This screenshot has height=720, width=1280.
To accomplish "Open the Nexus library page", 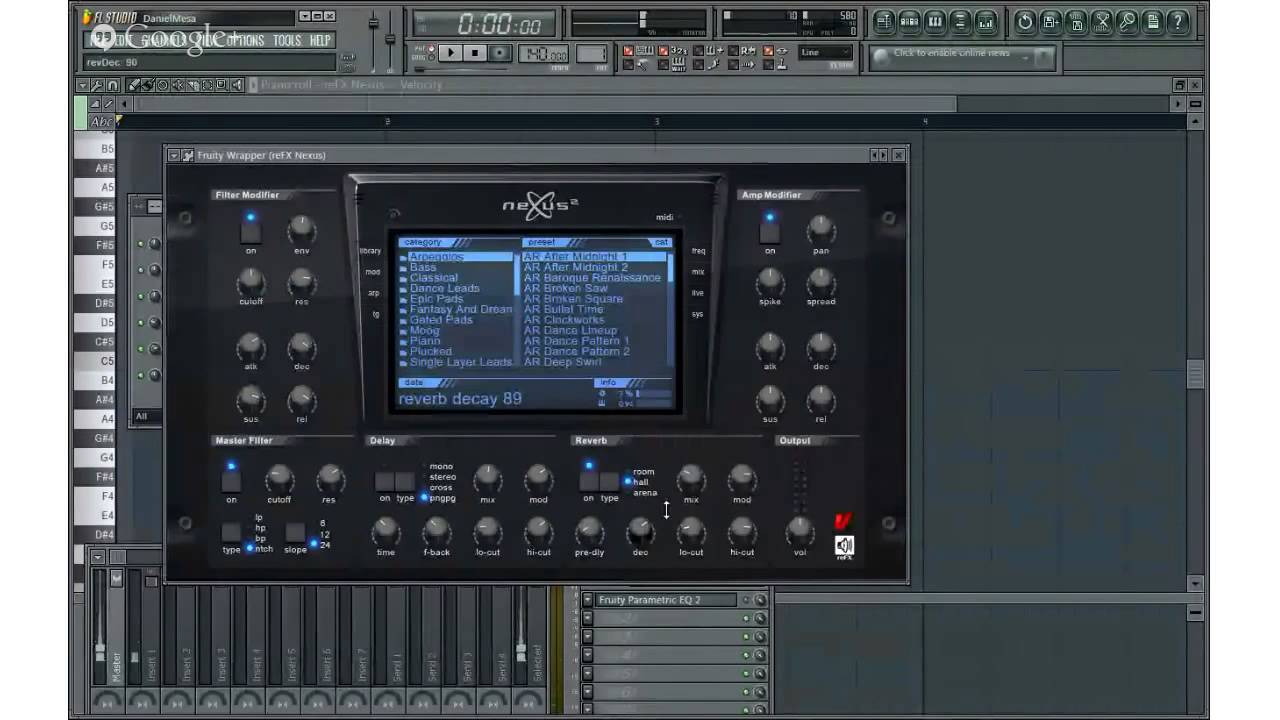I will tap(370, 251).
